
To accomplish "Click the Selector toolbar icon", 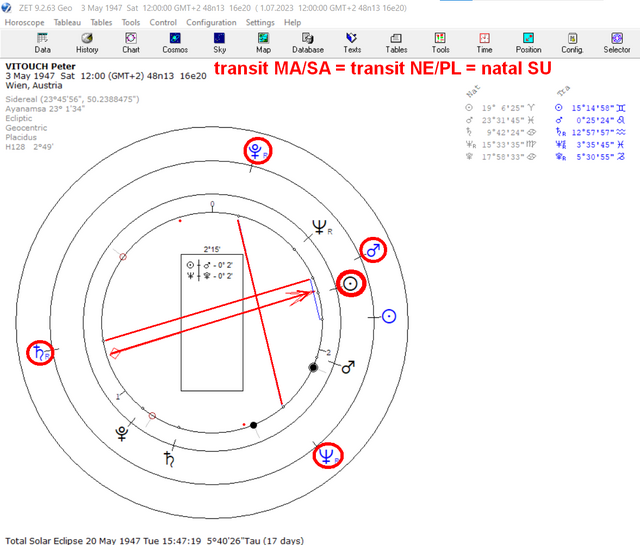I will pyautogui.click(x=617, y=43).
